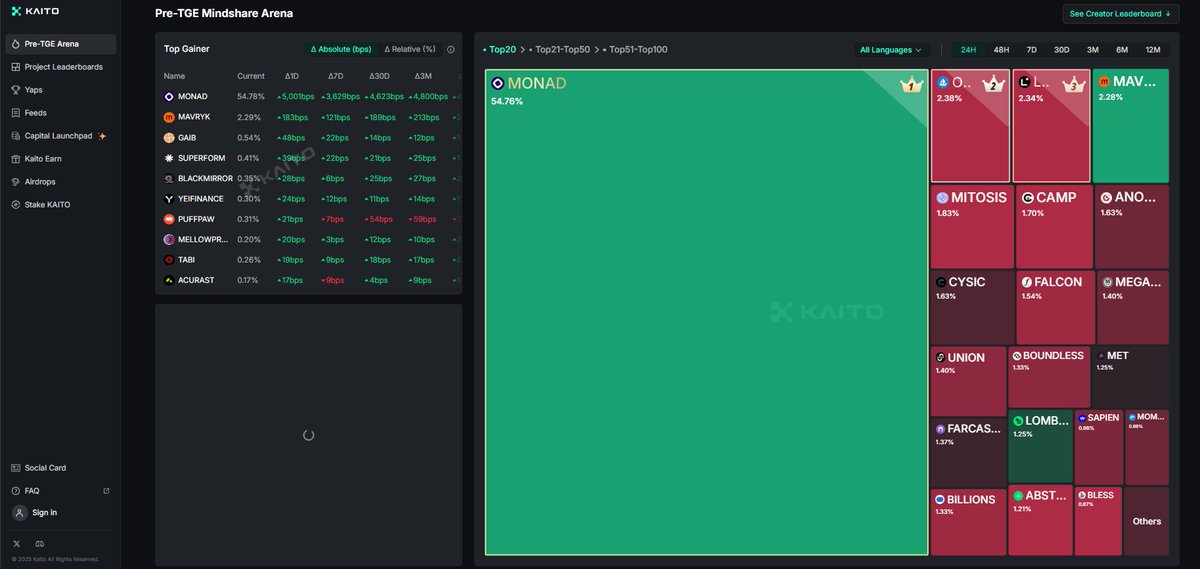
Task: Click the MELLOWPR... logo in the table
Action: [x=169, y=240]
